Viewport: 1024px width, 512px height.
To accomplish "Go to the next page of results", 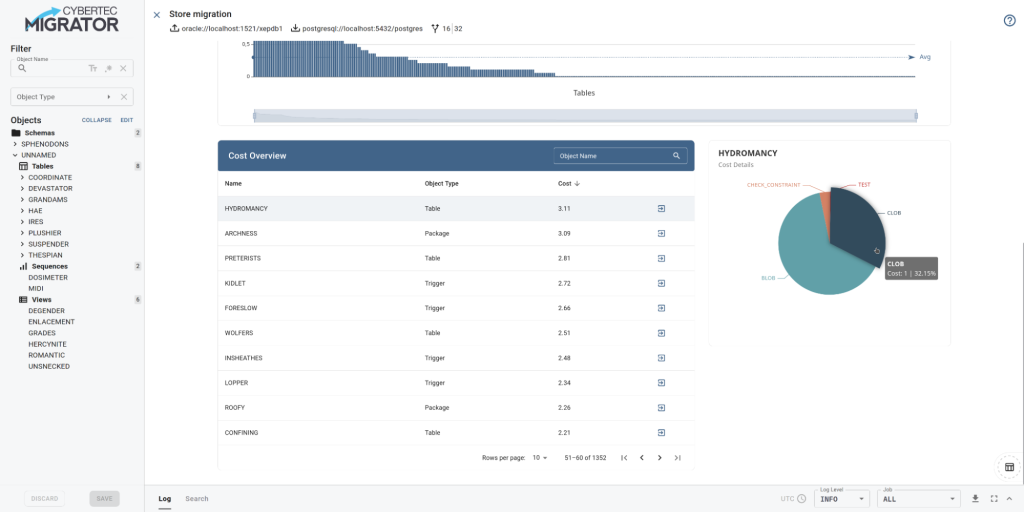I will click(660, 458).
